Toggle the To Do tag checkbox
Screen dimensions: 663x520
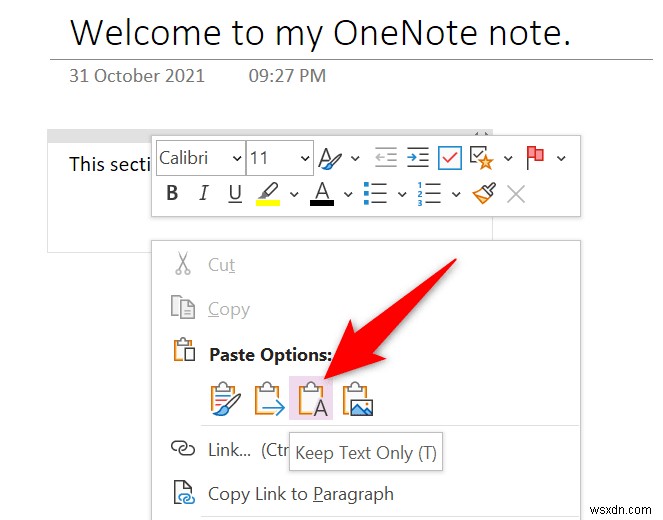(449, 158)
